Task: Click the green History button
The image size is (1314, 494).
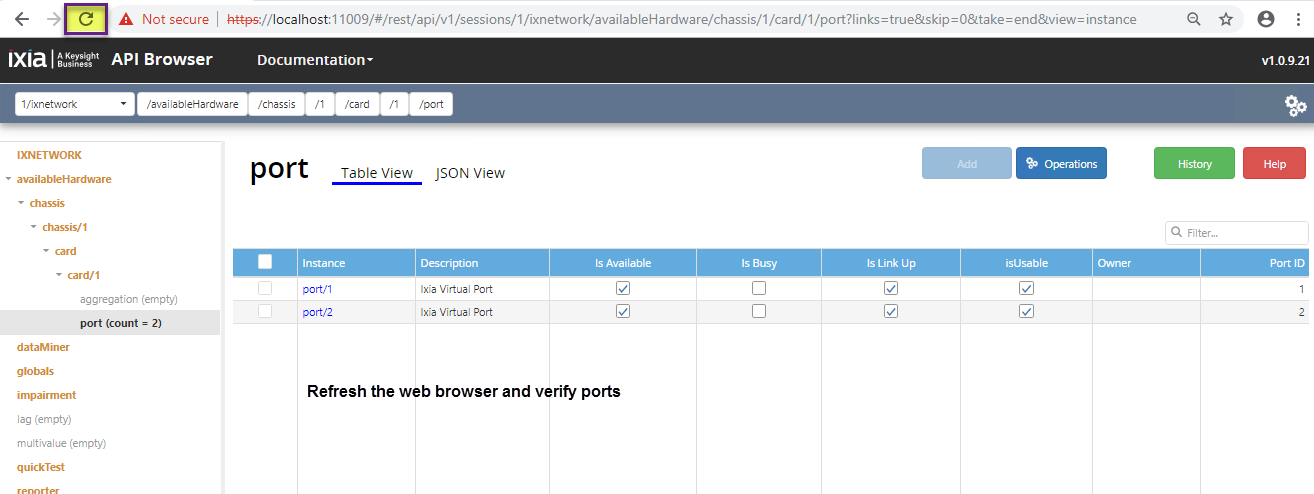Action: click(x=1194, y=164)
